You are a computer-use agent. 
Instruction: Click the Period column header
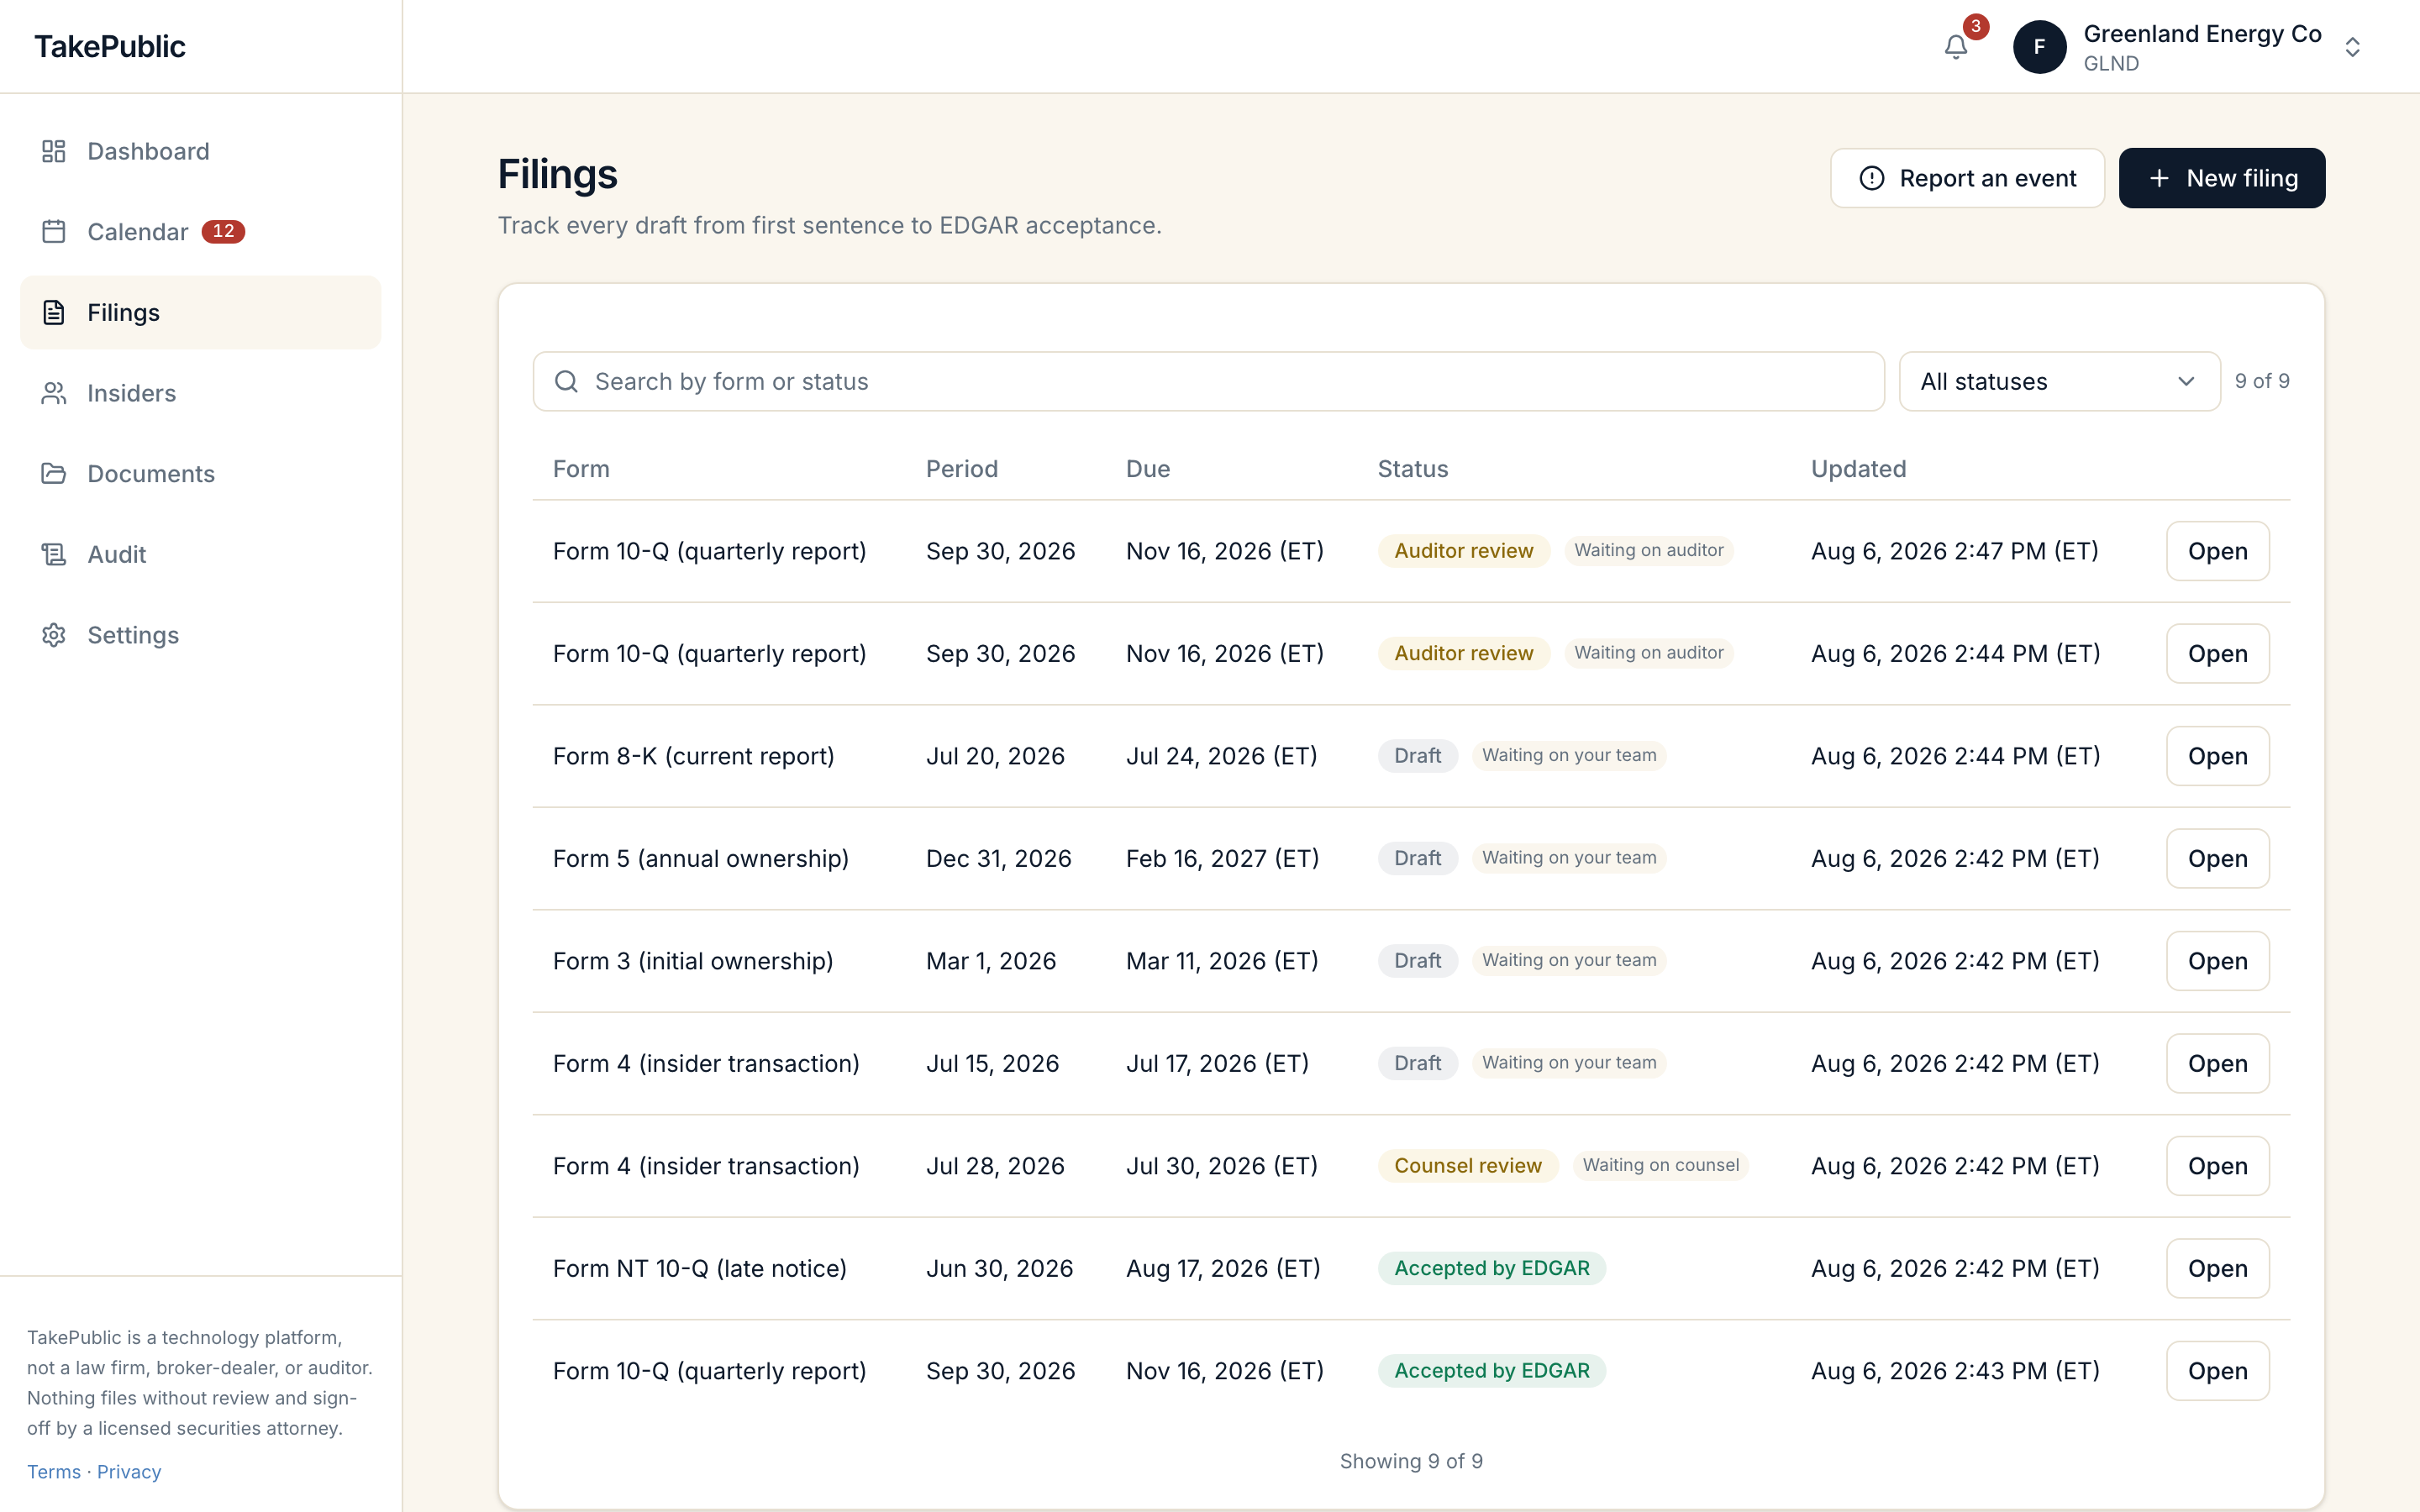[x=961, y=469]
